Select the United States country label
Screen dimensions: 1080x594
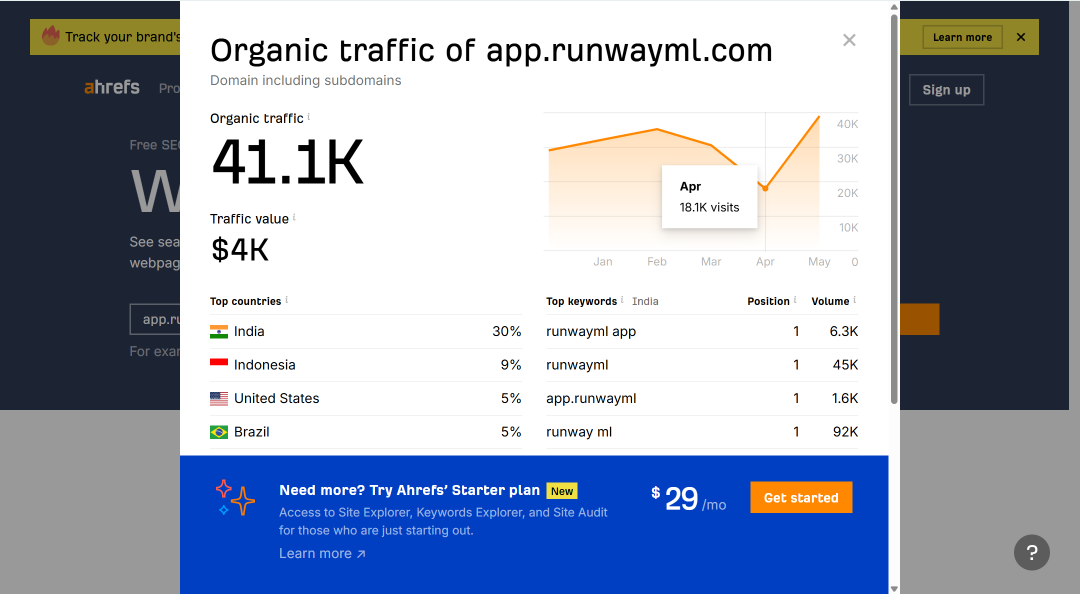276,398
